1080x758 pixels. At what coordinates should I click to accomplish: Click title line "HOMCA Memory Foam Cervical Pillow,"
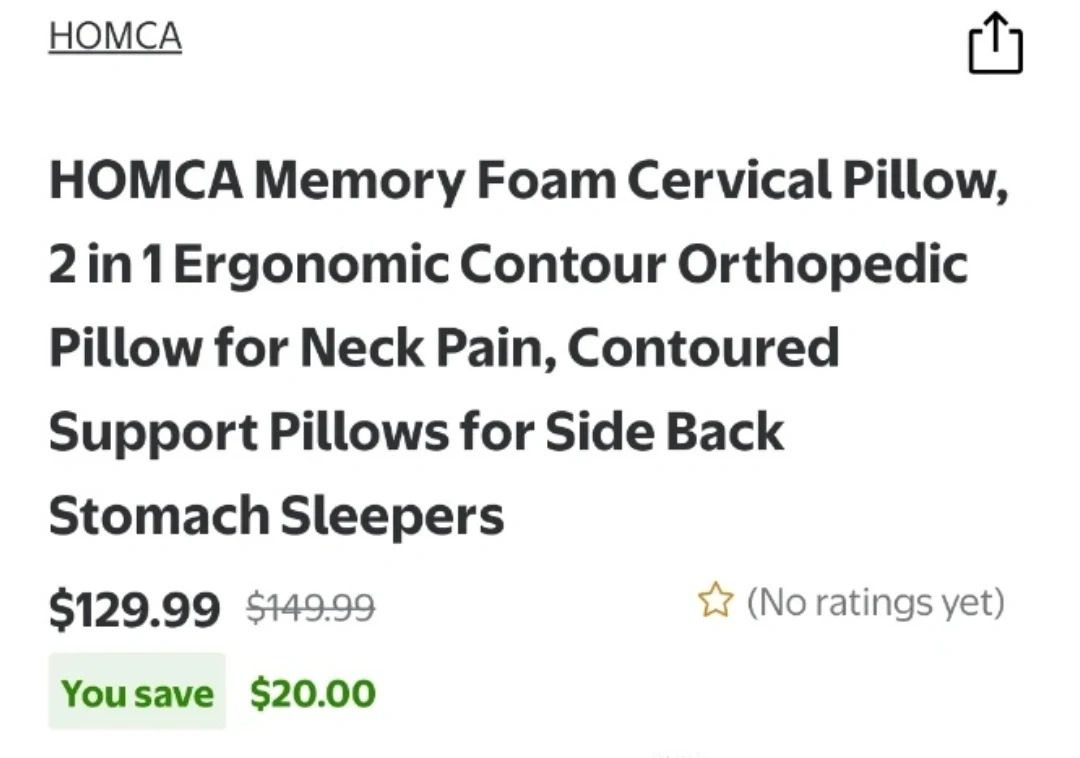[x=527, y=181]
